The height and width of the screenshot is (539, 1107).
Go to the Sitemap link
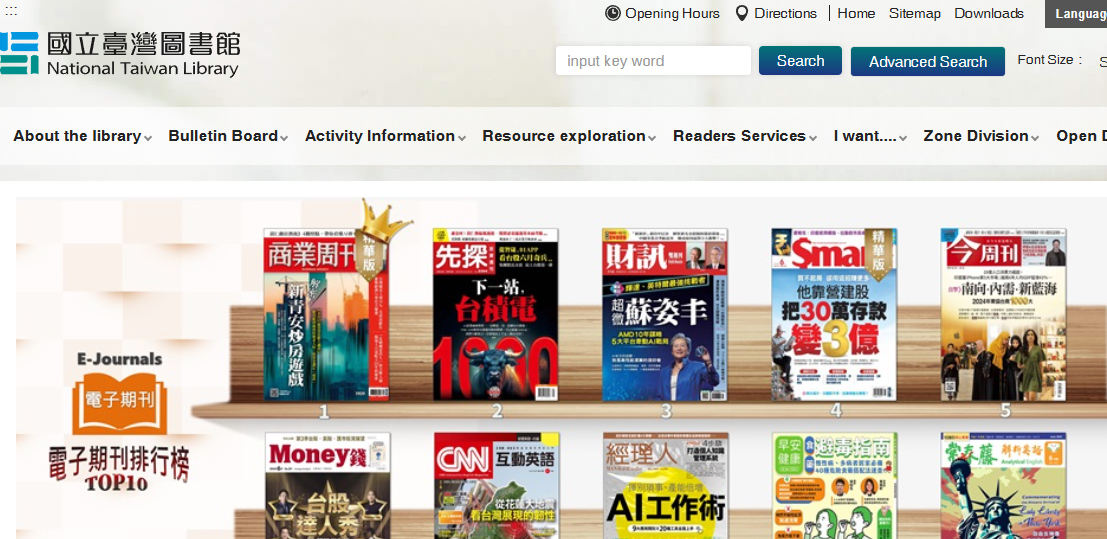pos(914,13)
